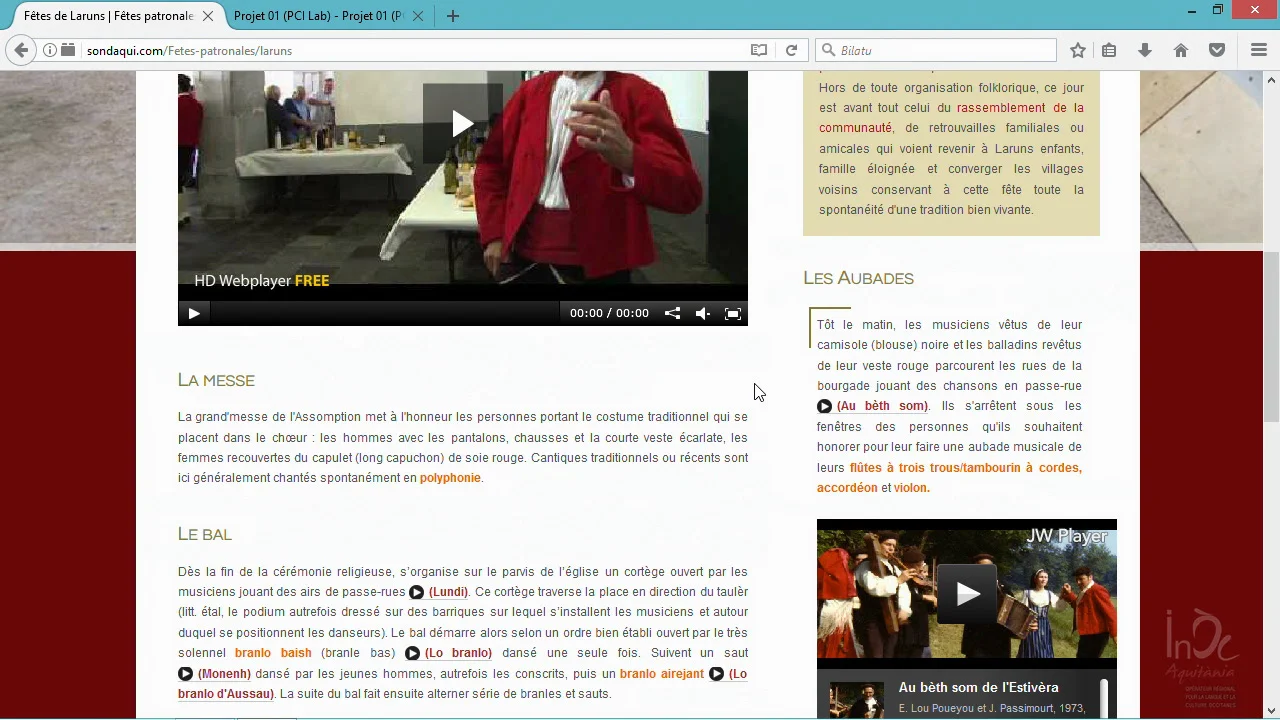Viewport: 1280px width, 720px height.
Task: Enter fullscreen on the main video
Action: pos(733,313)
